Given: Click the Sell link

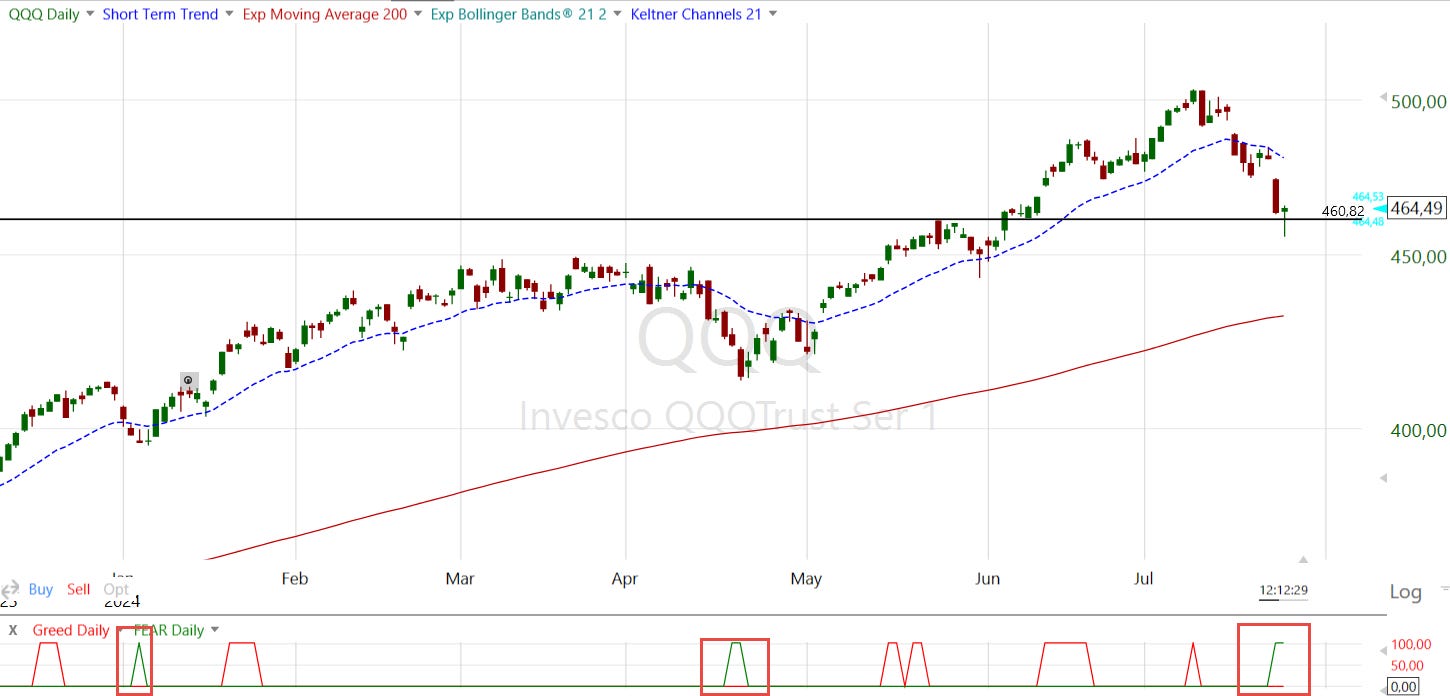Looking at the screenshot, I should coord(79,589).
